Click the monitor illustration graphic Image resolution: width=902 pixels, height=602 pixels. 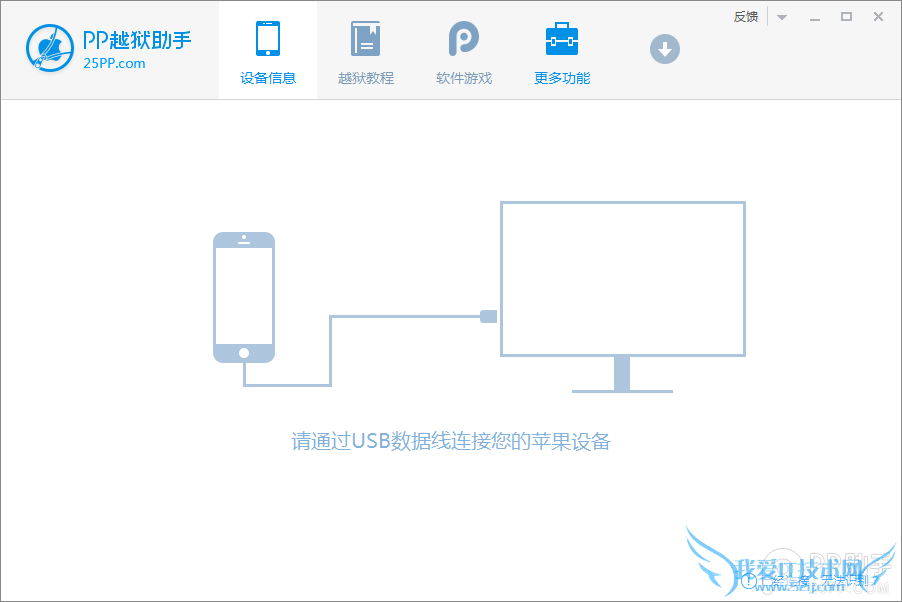tap(622, 280)
